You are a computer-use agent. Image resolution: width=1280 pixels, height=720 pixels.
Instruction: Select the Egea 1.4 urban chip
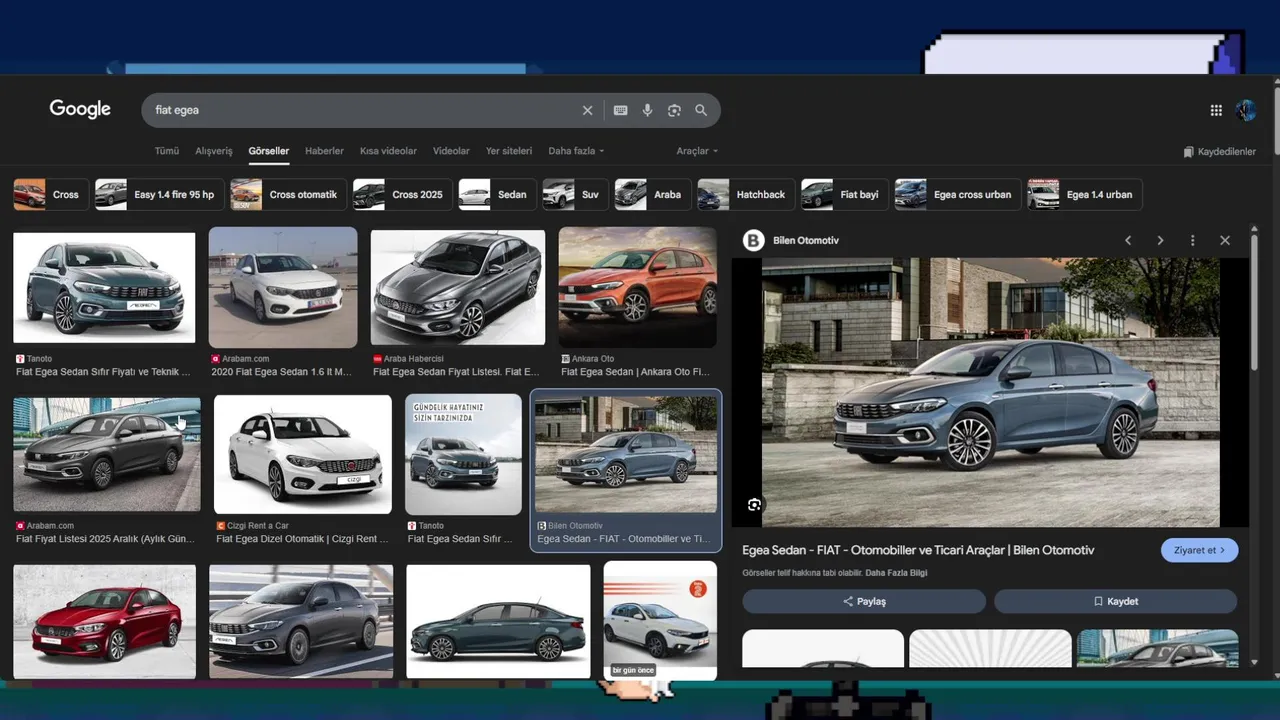(x=1084, y=194)
